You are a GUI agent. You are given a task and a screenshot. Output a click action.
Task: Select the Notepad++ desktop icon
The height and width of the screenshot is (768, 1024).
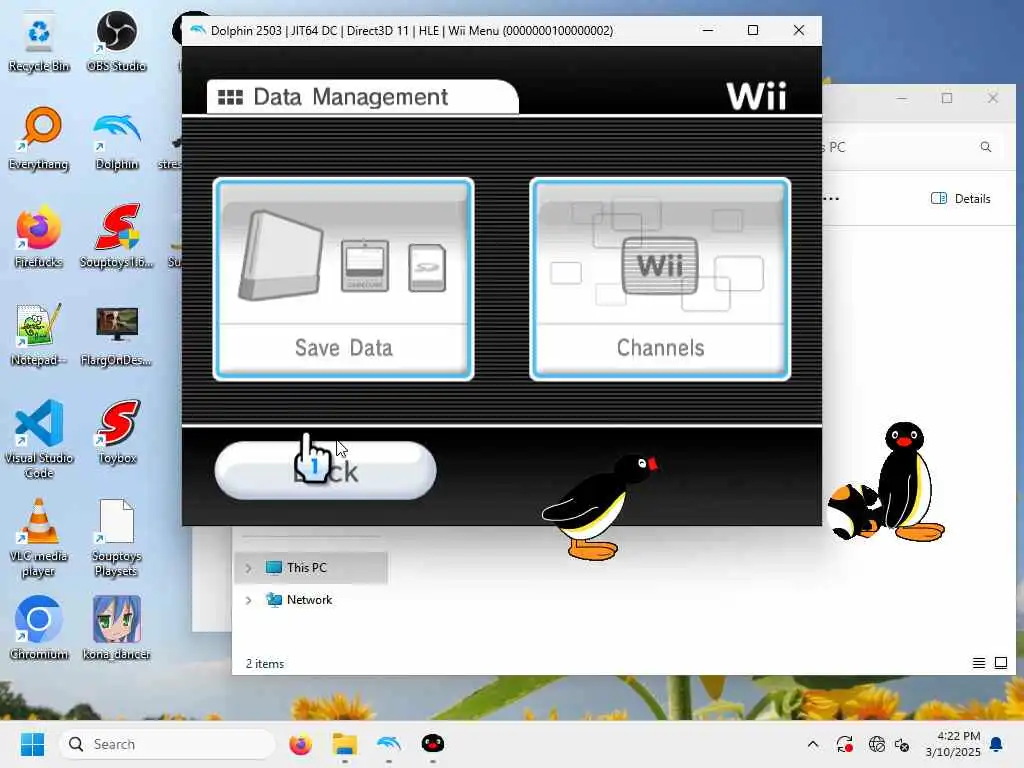pos(39,335)
